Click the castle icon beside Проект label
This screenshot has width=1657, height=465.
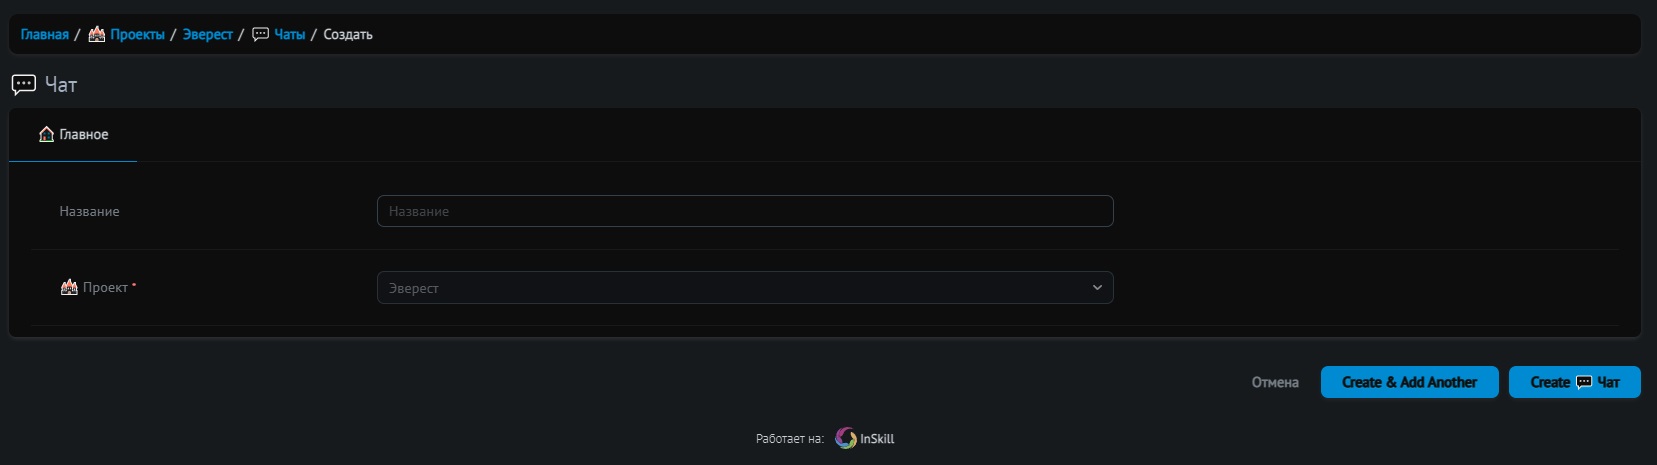[x=69, y=288]
